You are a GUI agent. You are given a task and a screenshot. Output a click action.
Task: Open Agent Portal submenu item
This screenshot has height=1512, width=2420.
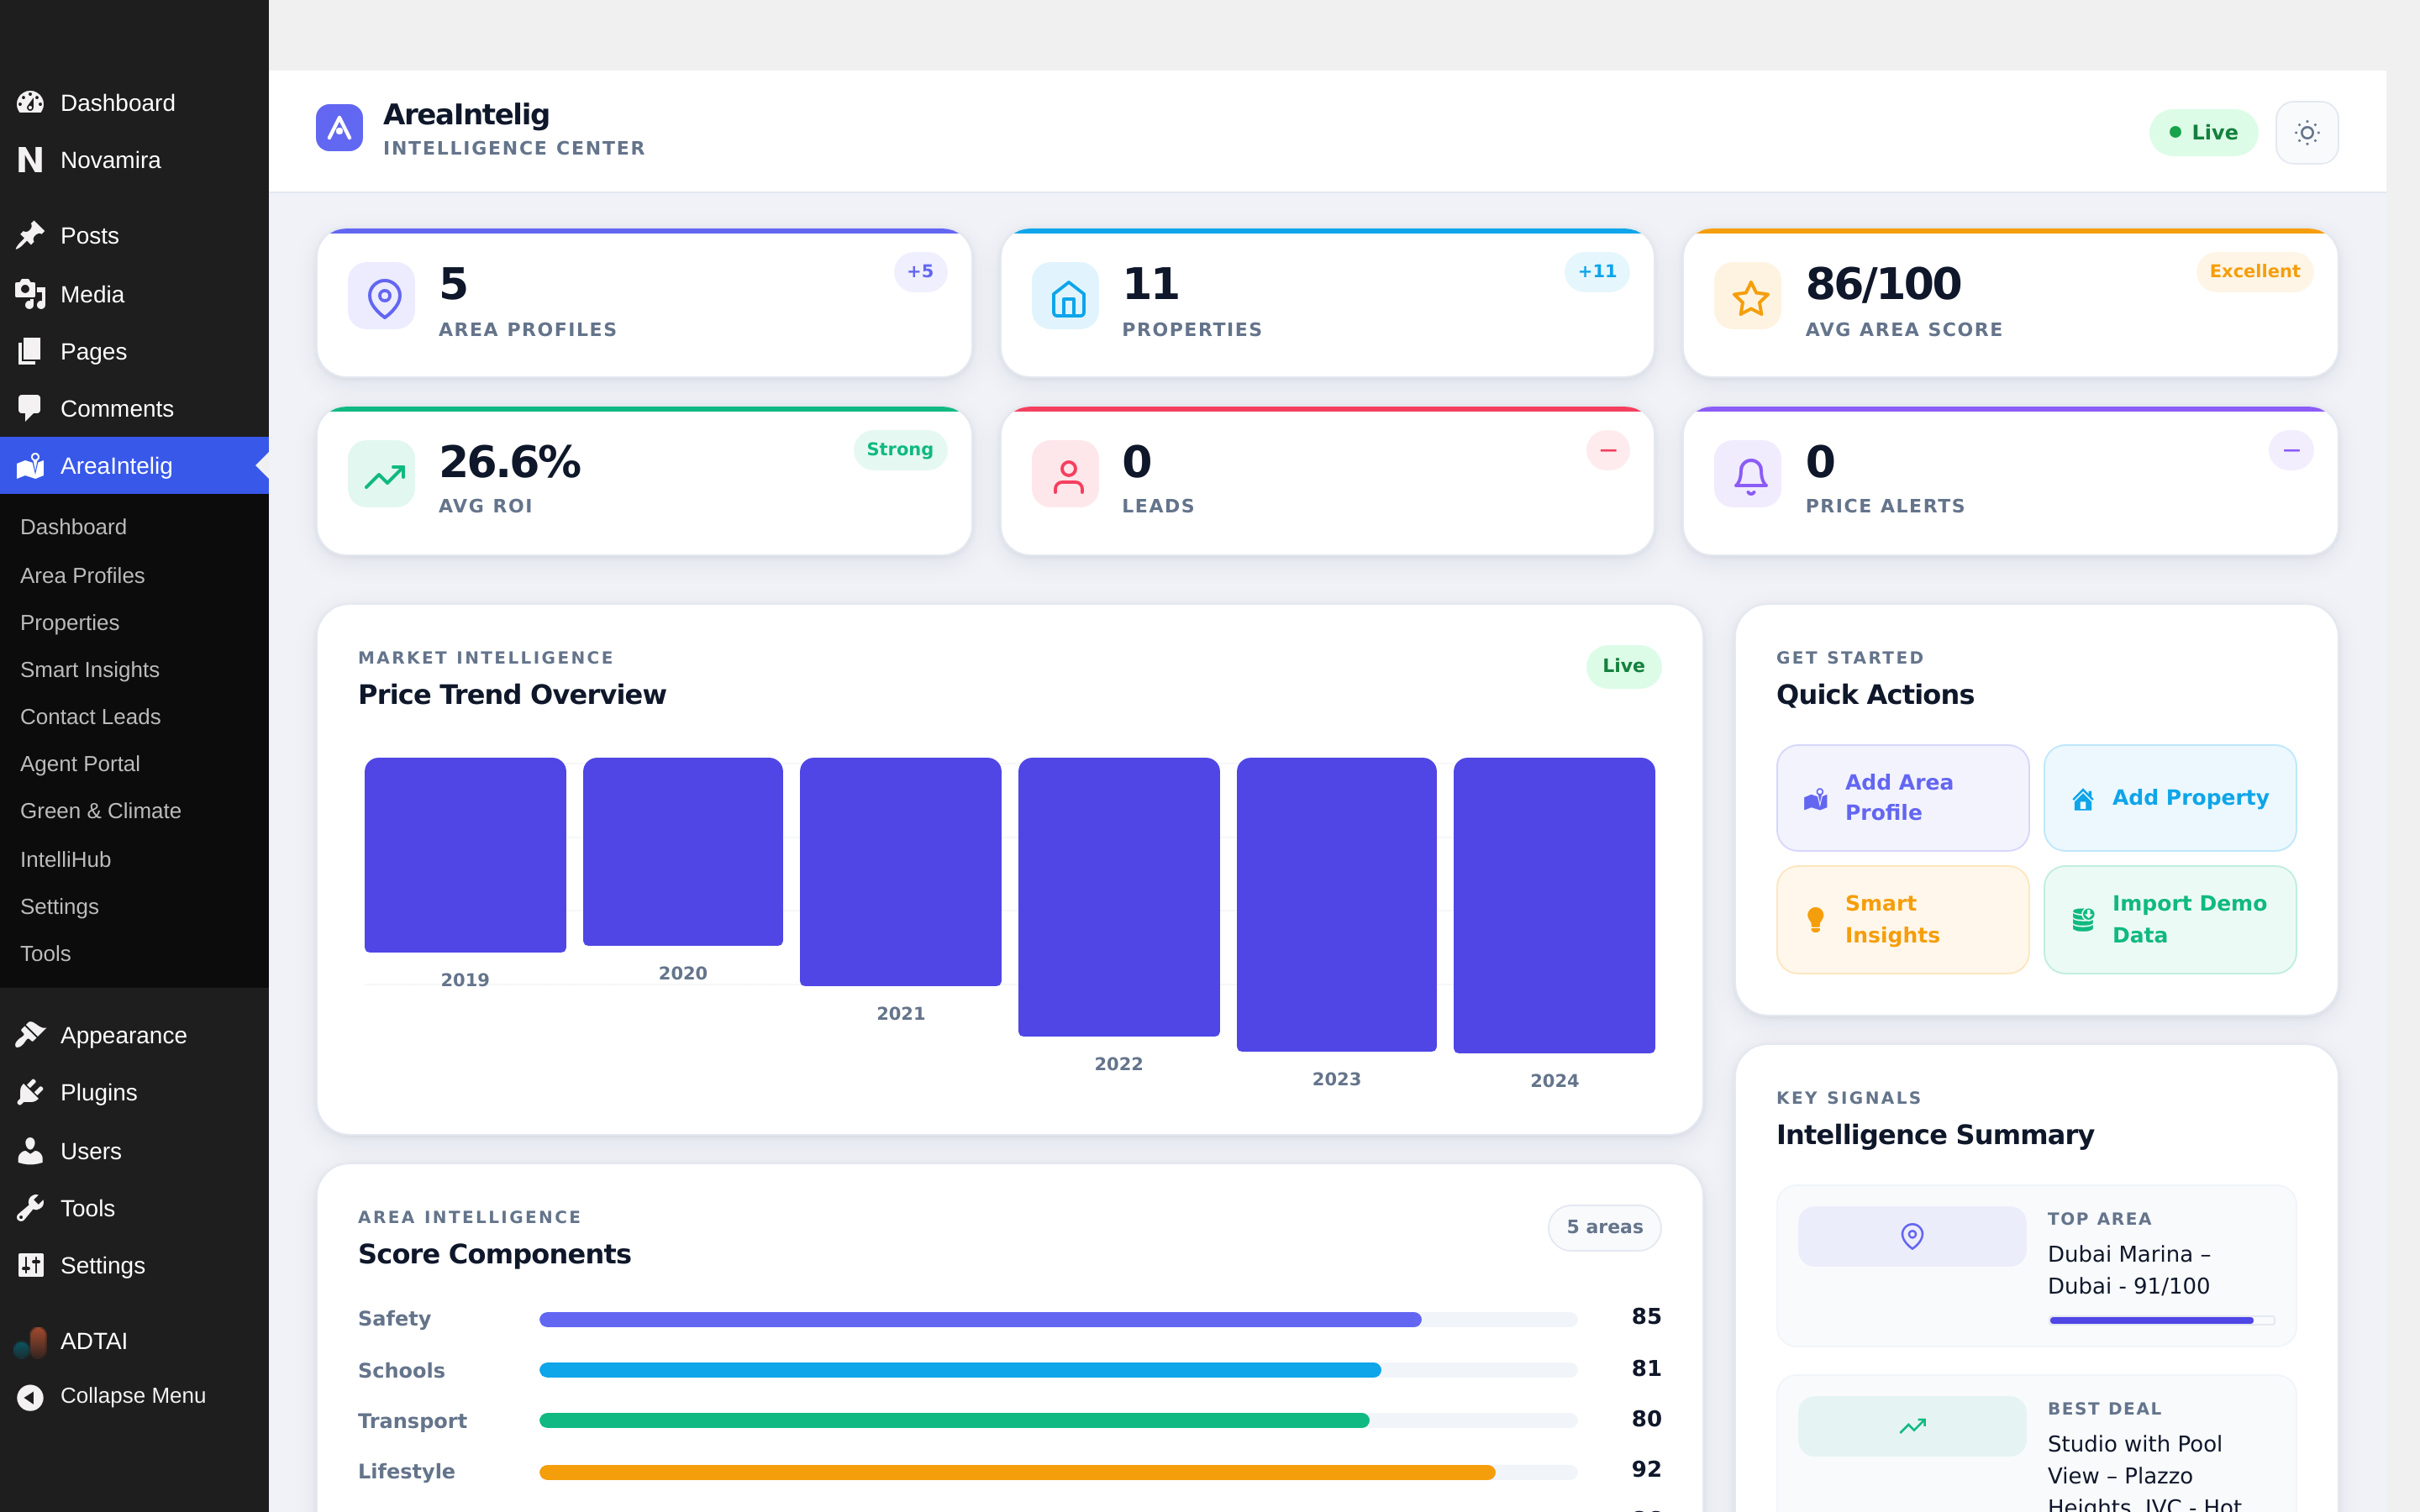(x=80, y=763)
